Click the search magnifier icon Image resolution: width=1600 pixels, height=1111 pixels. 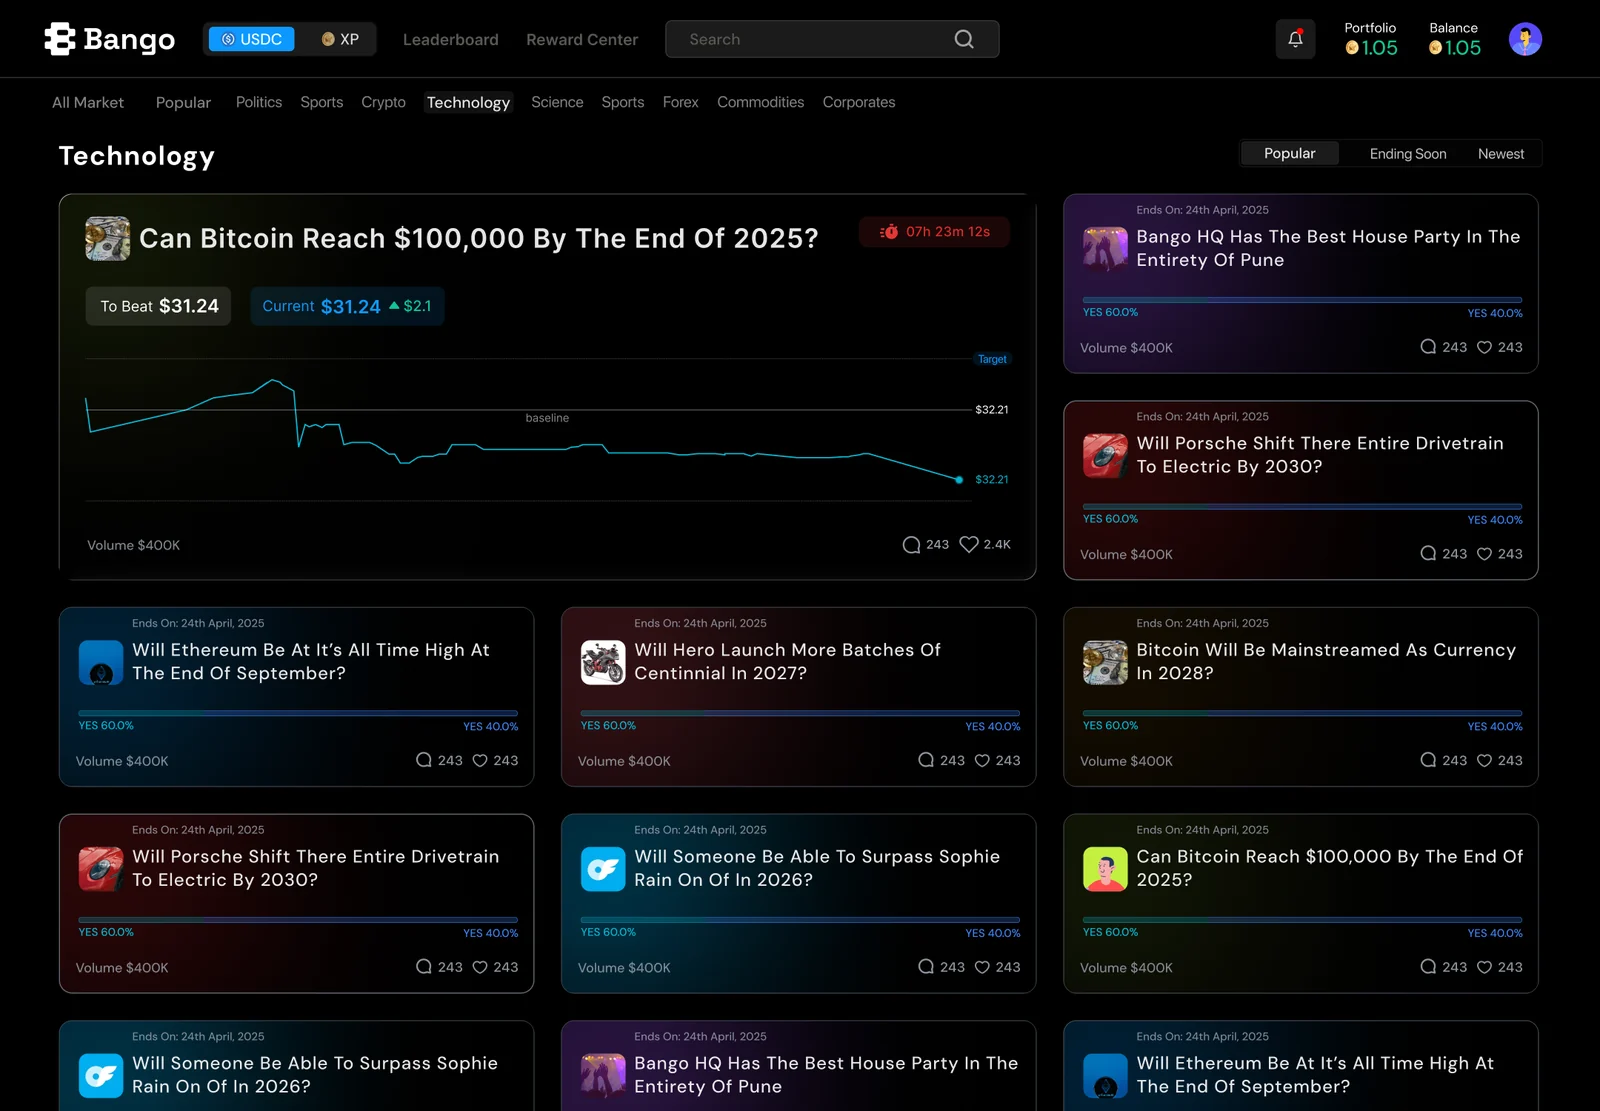click(x=964, y=39)
